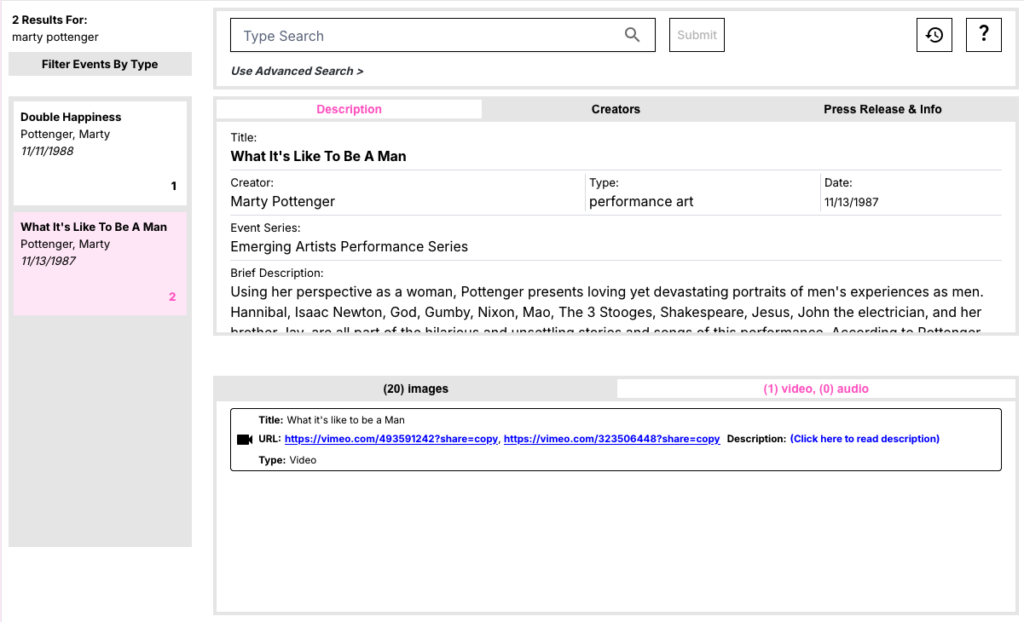Switch to (1) video, (0) audio tab
1024x622 pixels.
(816, 389)
